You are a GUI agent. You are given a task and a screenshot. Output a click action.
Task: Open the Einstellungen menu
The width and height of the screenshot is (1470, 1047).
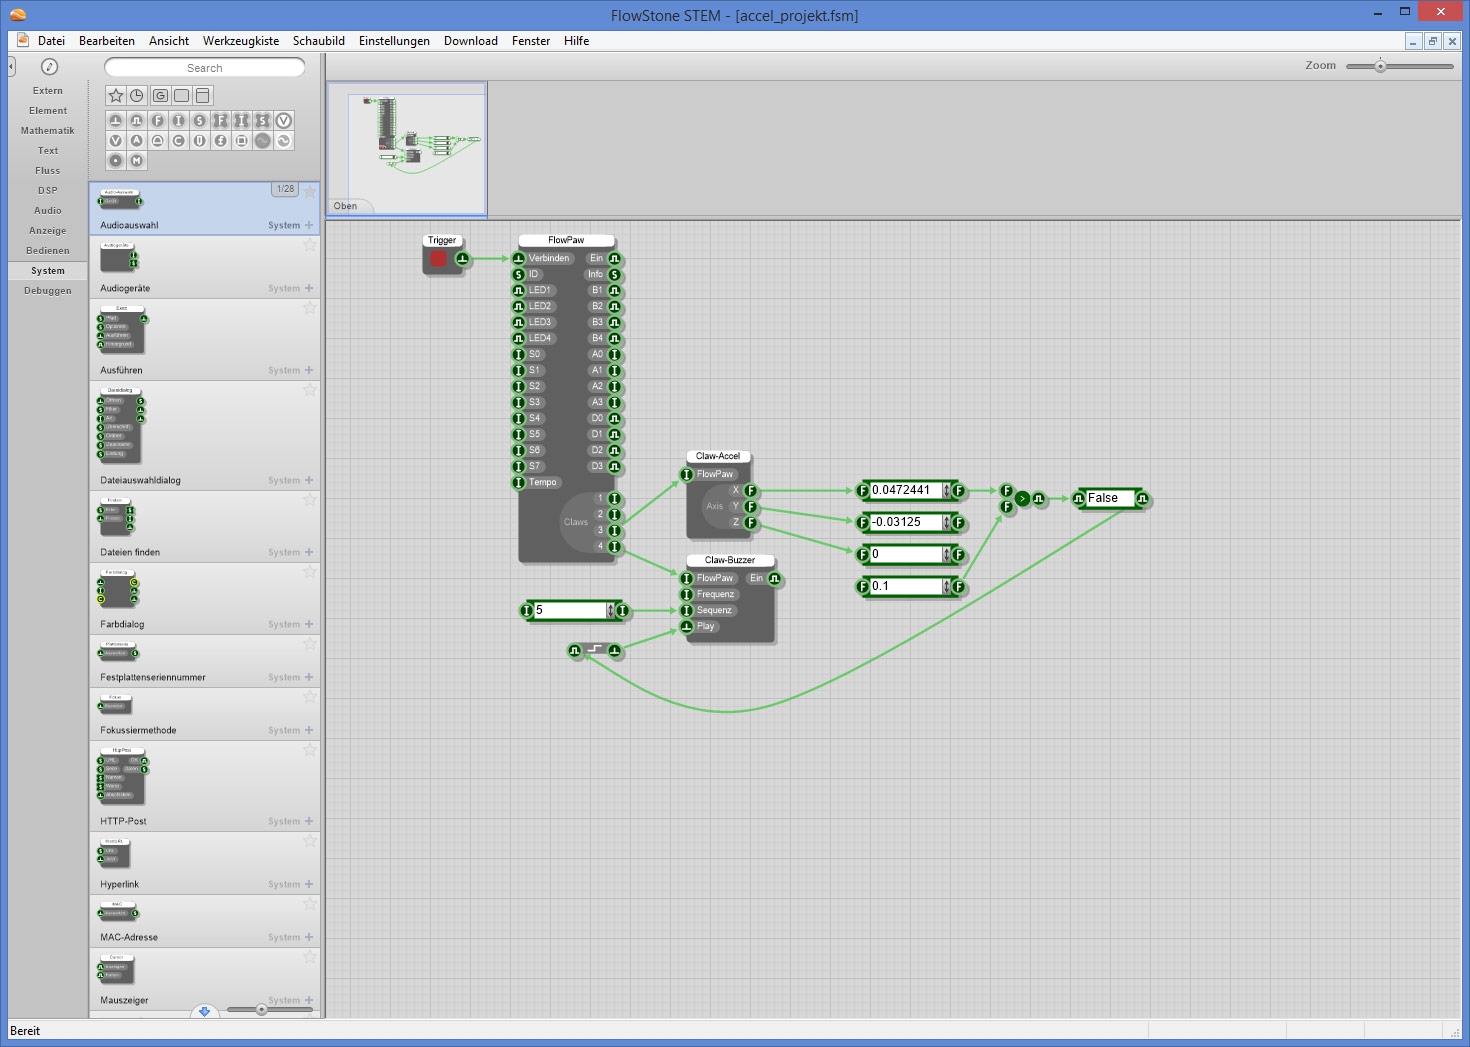pyautogui.click(x=394, y=41)
